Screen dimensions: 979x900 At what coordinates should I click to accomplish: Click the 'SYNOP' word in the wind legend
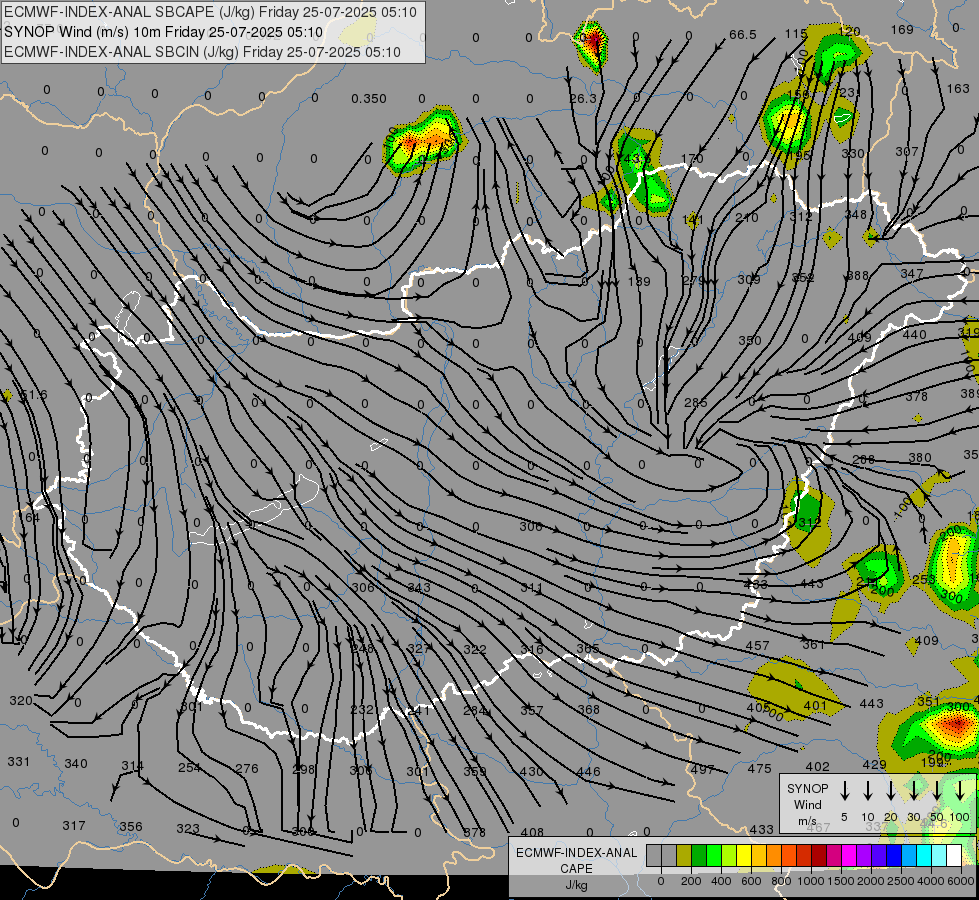coord(807,788)
